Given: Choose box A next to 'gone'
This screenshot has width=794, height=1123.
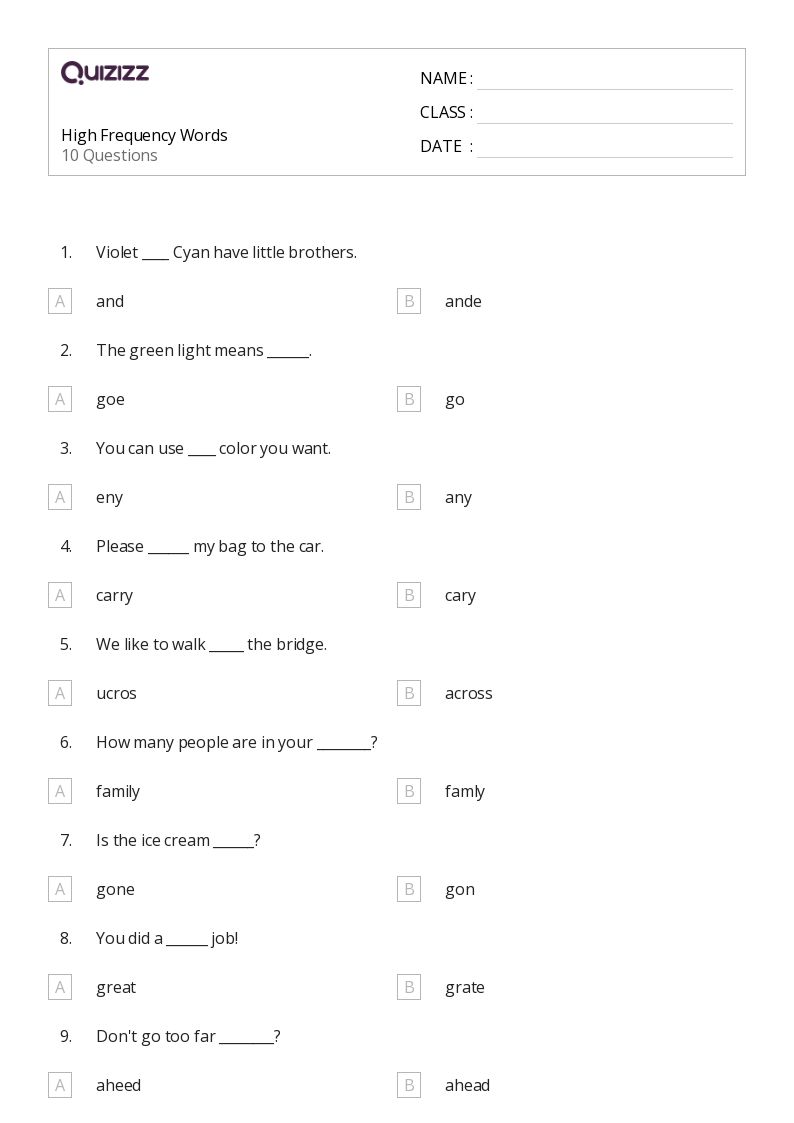Looking at the screenshot, I should pyautogui.click(x=60, y=890).
